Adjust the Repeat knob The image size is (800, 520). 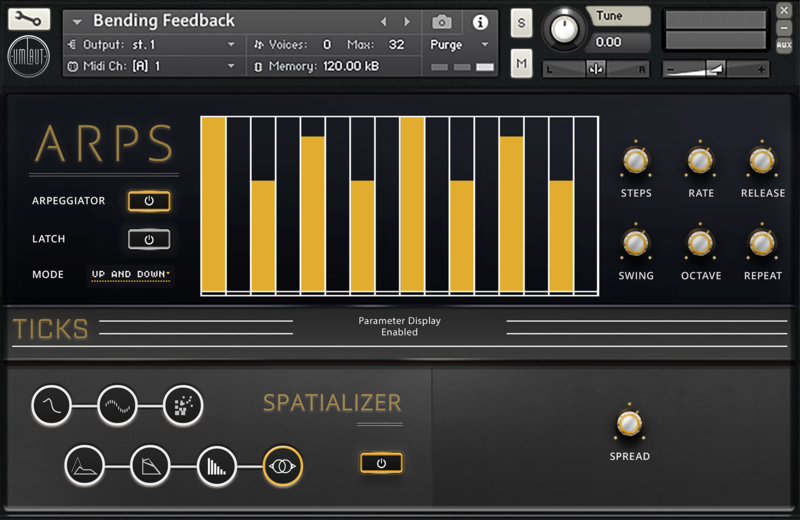click(762, 243)
